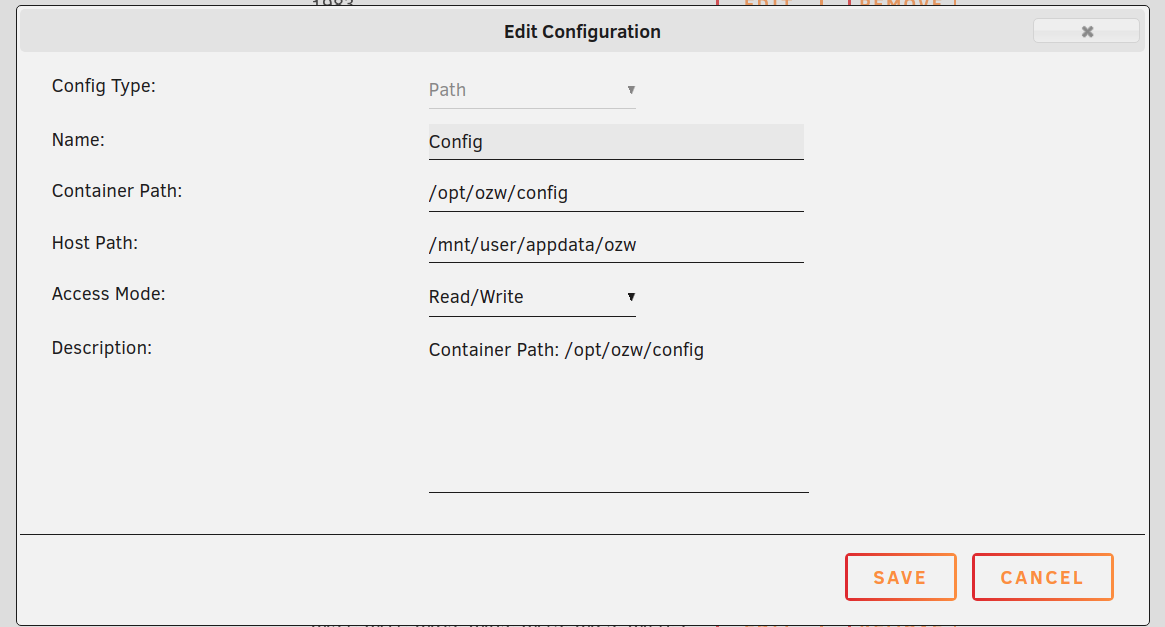Click the 'Access Mode:' label

(108, 294)
